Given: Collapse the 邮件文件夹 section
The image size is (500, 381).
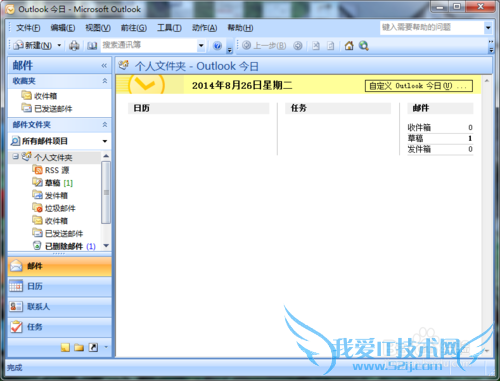Looking at the screenshot, I should (x=105, y=125).
